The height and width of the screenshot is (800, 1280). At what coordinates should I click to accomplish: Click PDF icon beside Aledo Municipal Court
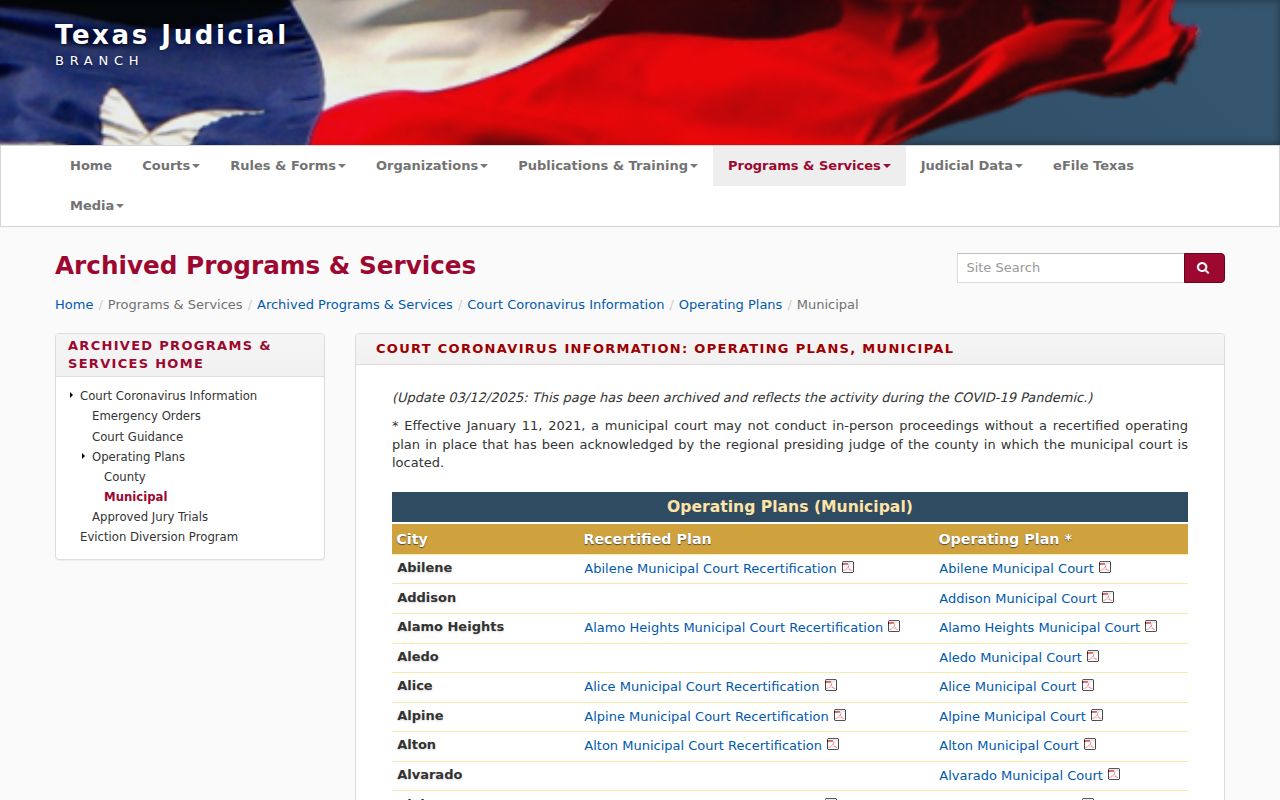click(1093, 656)
